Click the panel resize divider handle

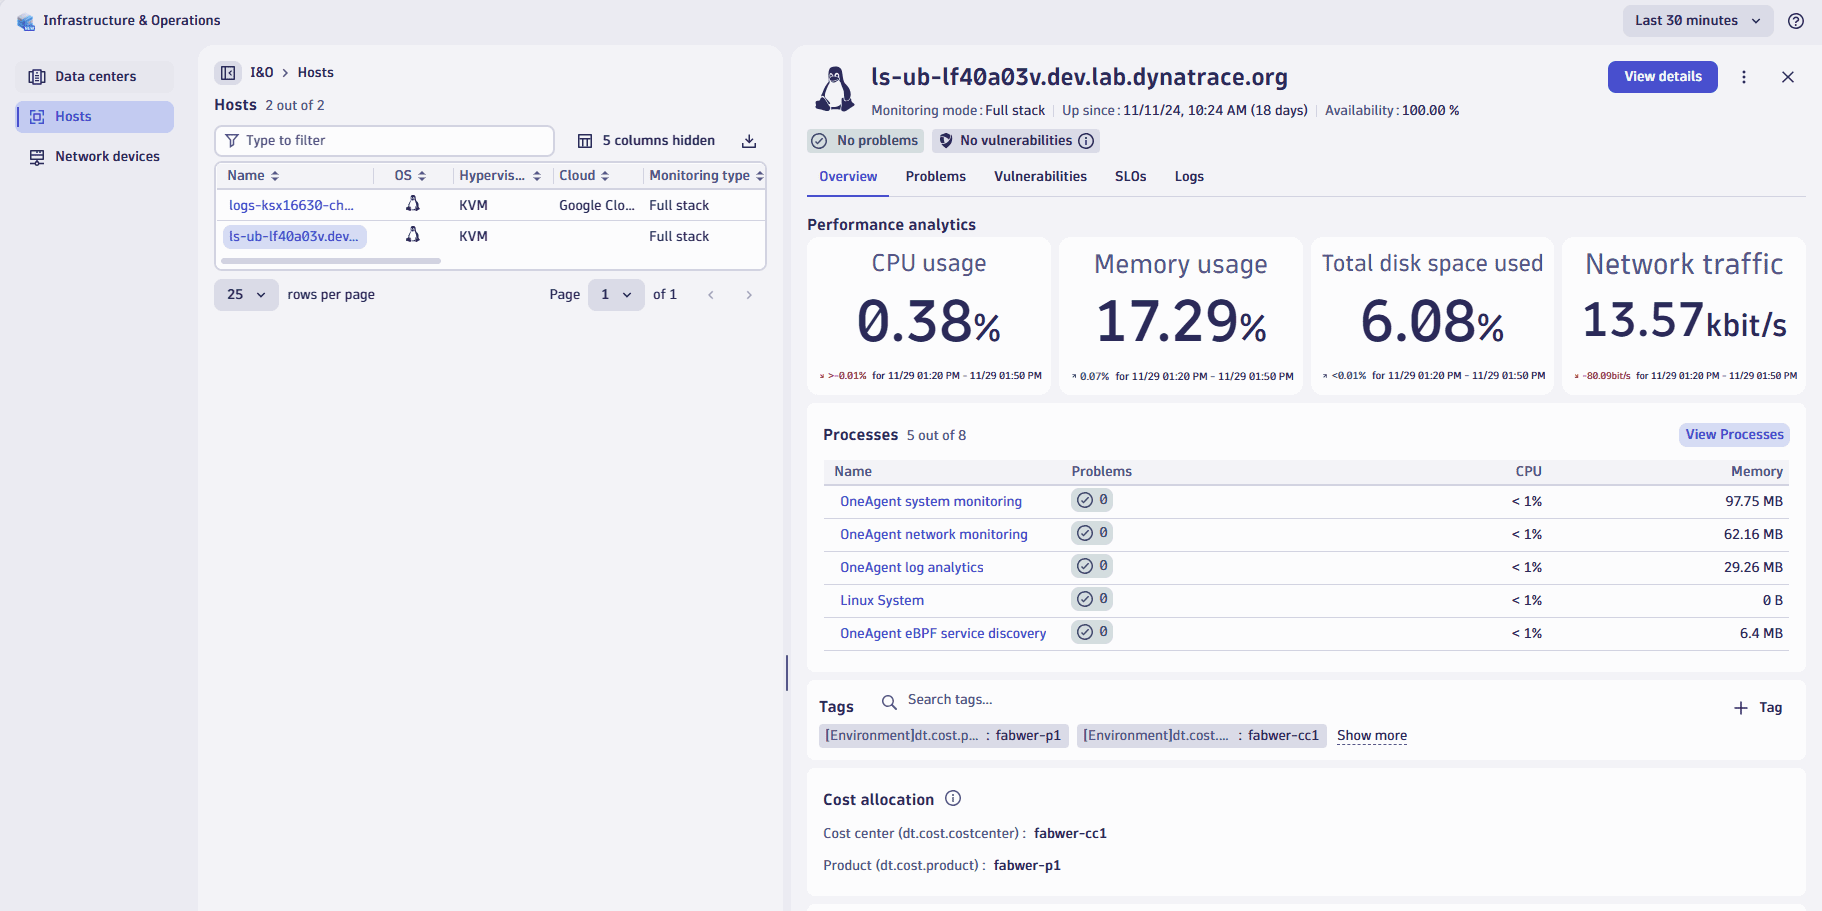click(787, 673)
